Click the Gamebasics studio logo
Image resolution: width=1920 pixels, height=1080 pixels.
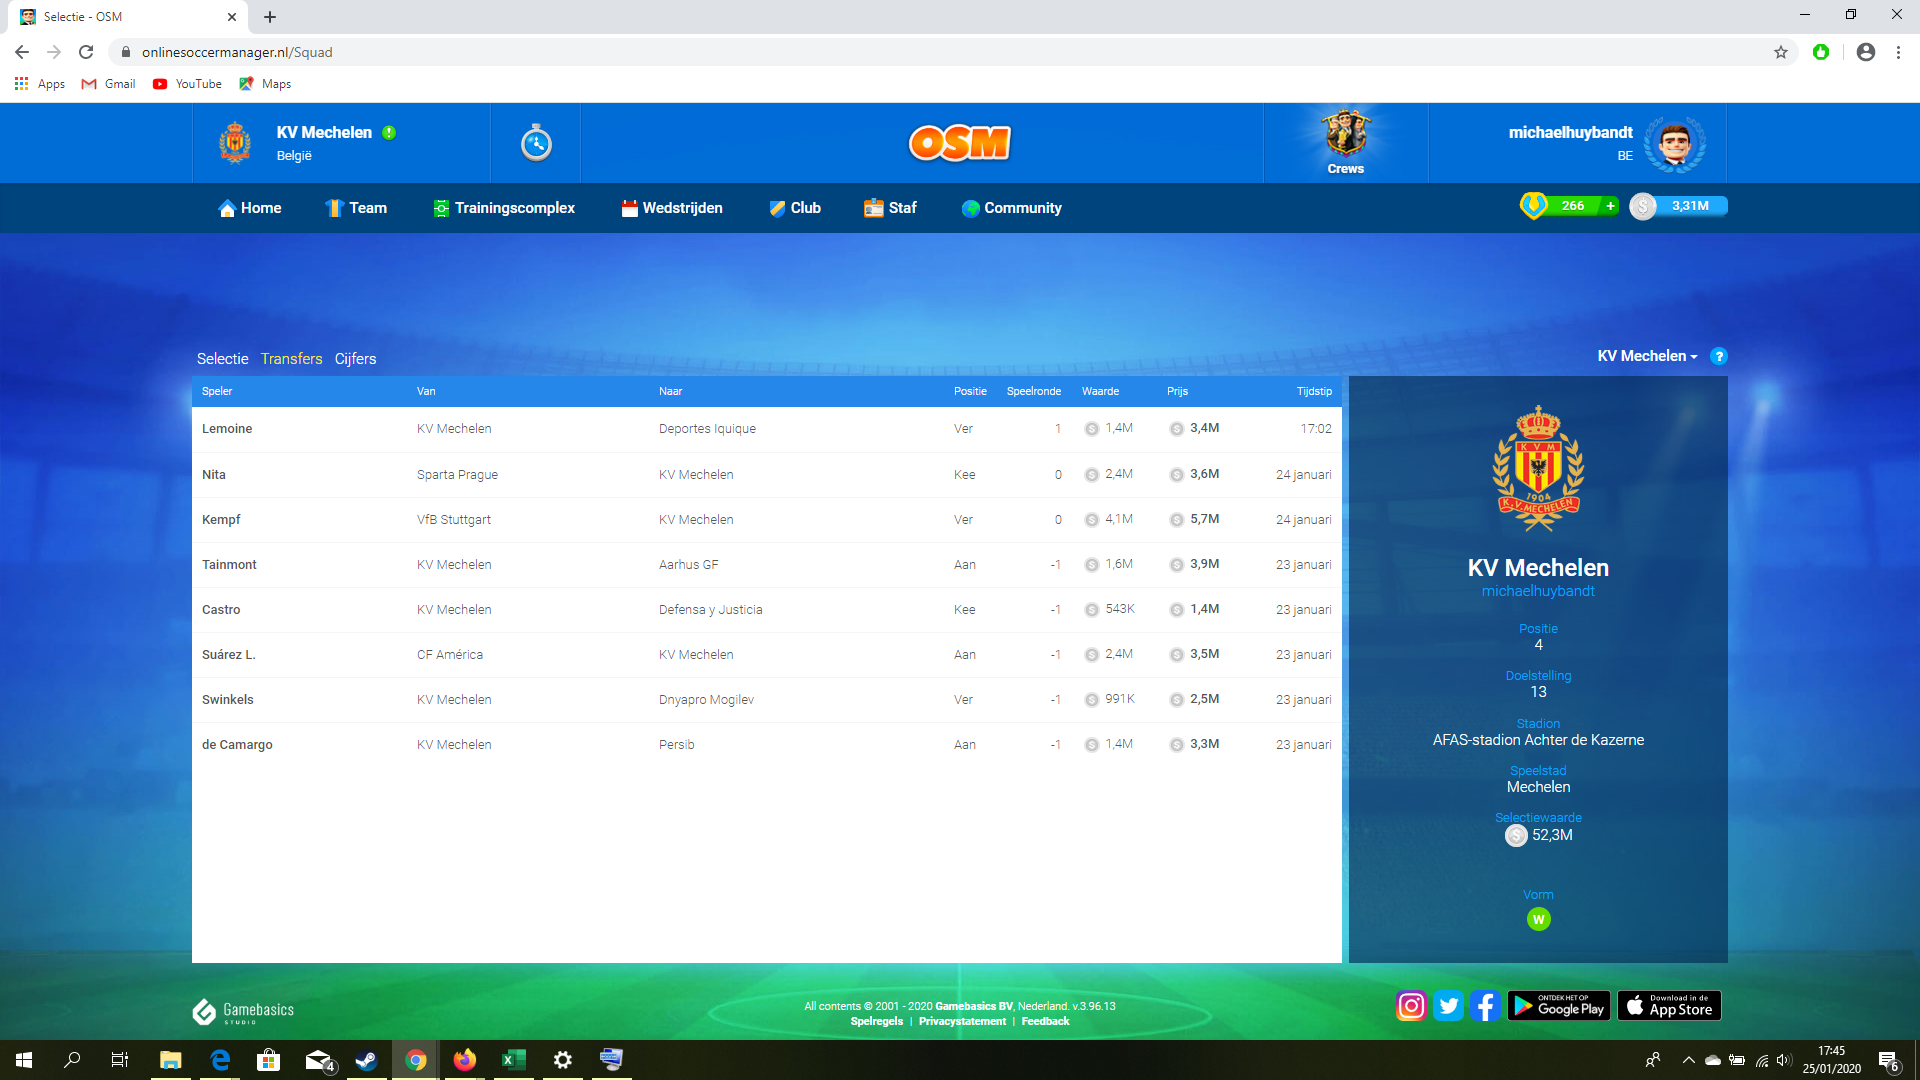243,1012
